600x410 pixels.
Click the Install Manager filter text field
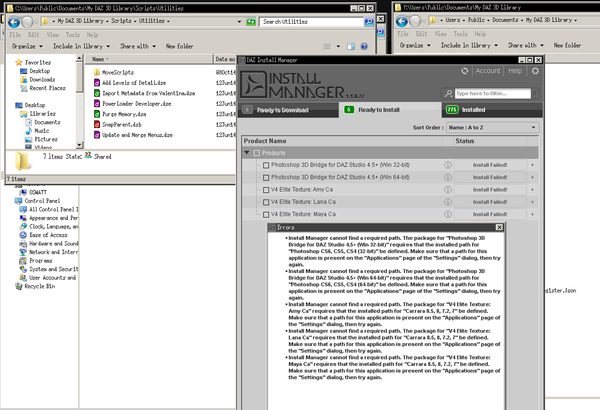[492, 93]
